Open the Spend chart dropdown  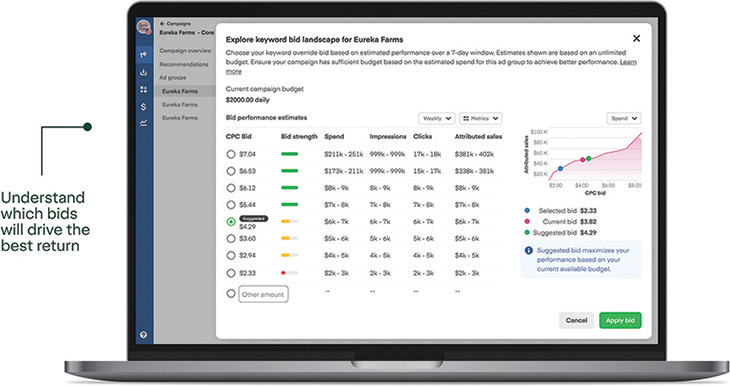click(x=624, y=118)
